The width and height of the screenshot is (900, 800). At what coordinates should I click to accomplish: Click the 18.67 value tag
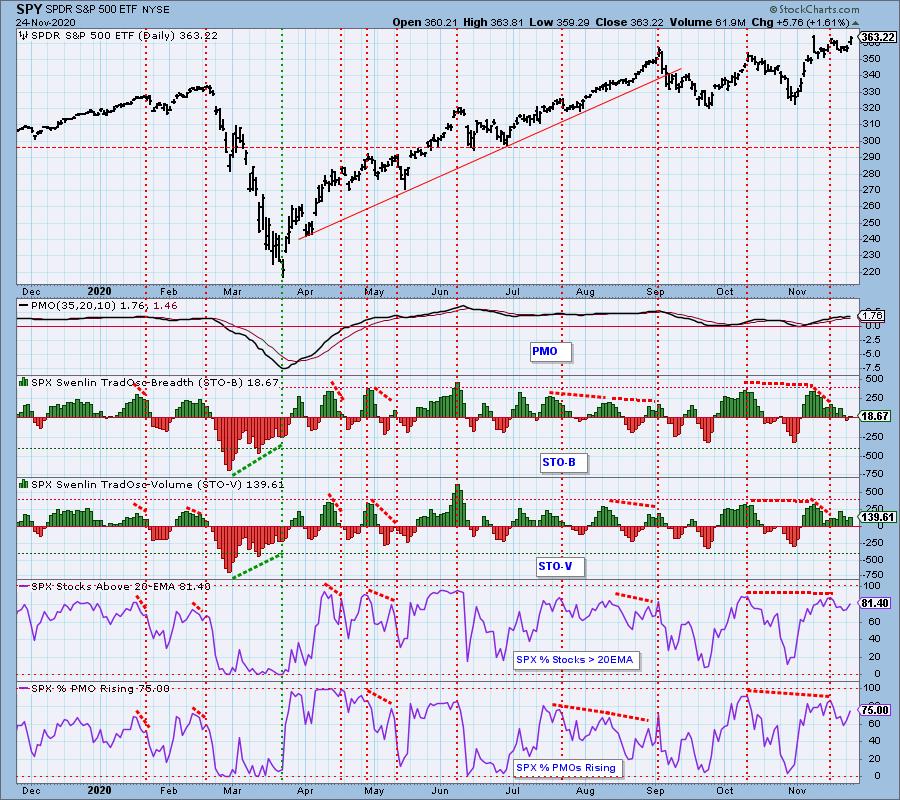tap(875, 417)
